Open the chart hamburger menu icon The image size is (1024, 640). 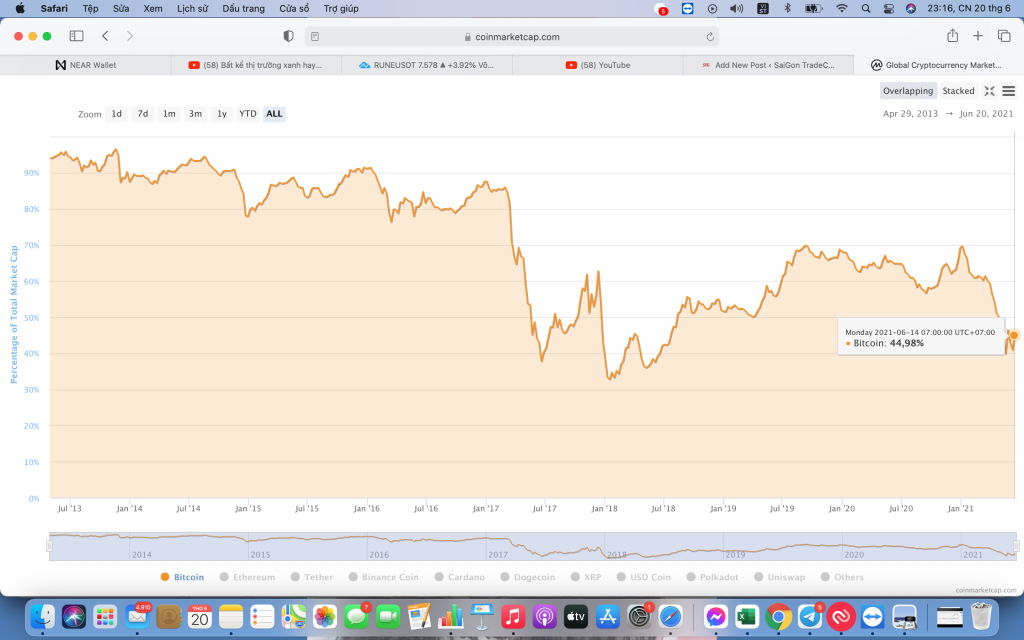(x=1009, y=91)
